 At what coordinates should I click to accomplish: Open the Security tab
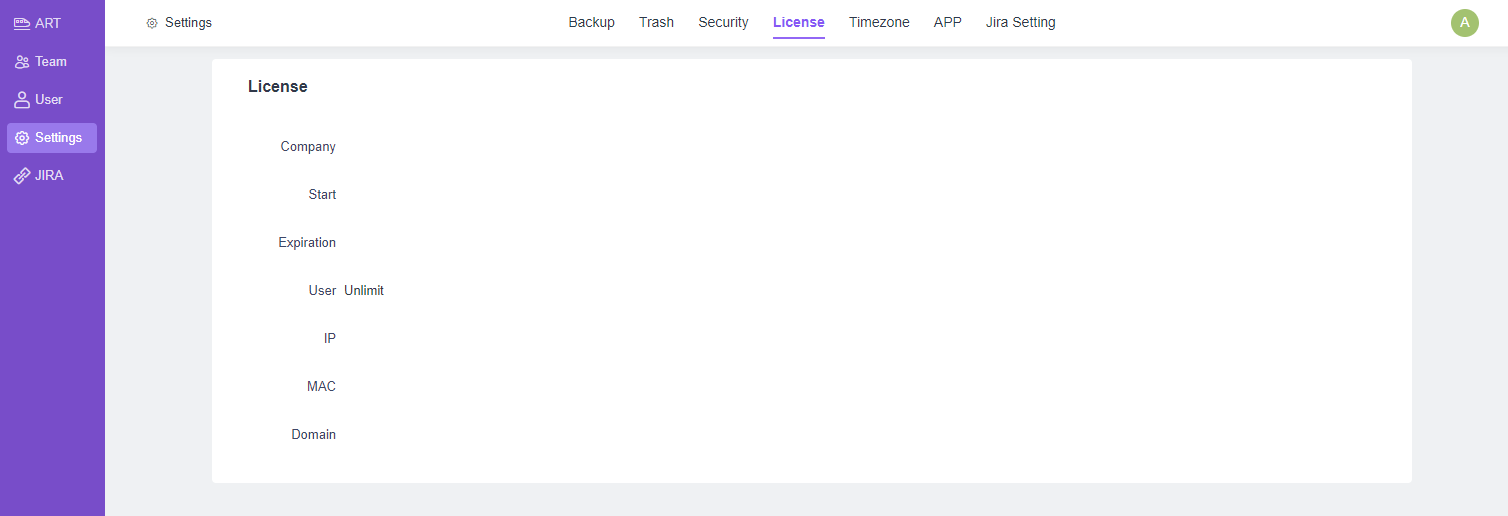click(x=723, y=22)
